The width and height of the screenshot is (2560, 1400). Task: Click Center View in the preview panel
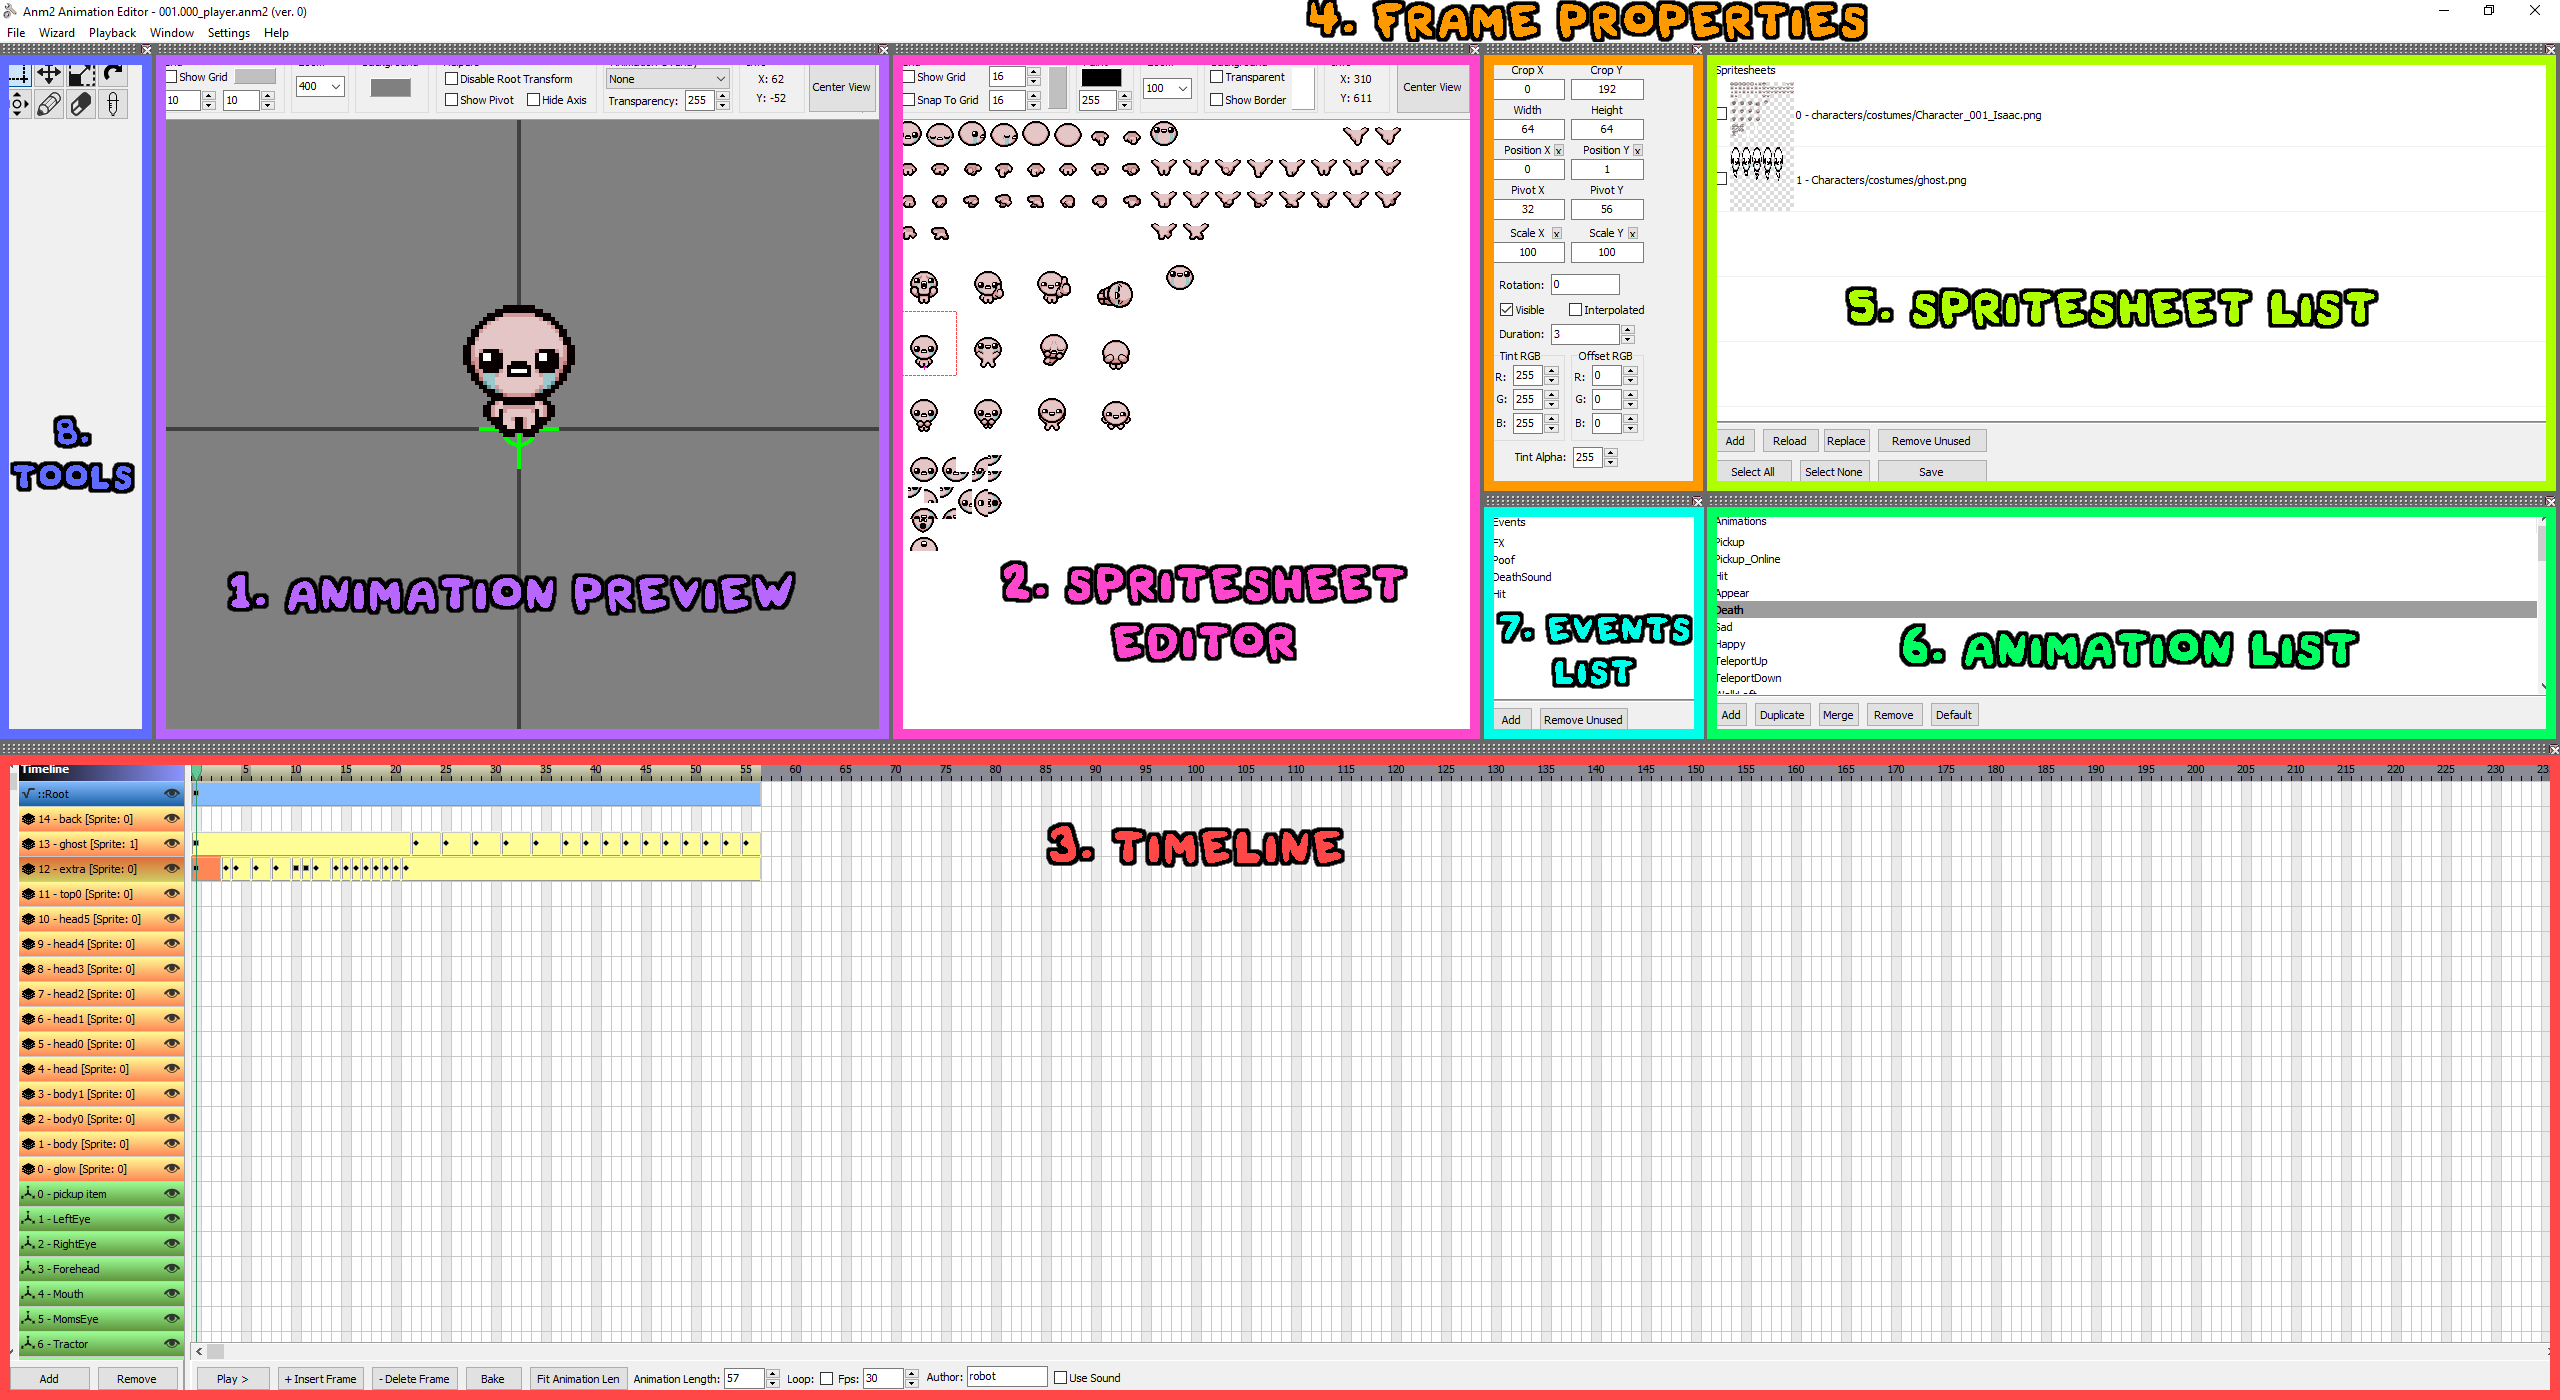coord(841,87)
